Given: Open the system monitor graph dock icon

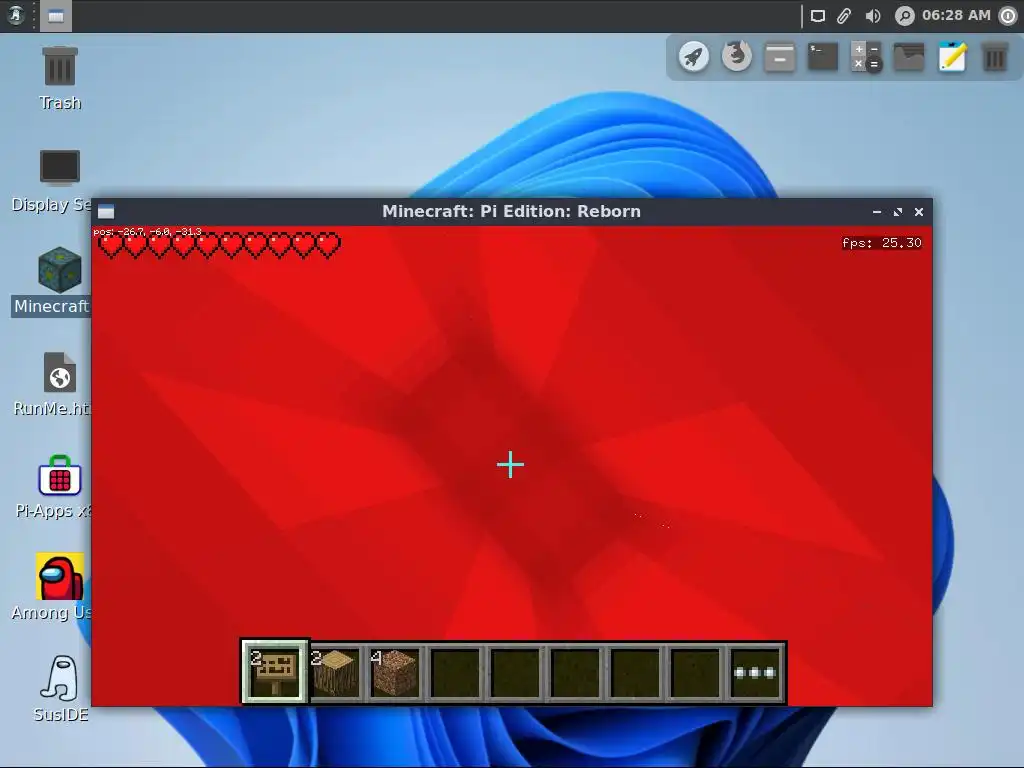Looking at the screenshot, I should tap(909, 57).
